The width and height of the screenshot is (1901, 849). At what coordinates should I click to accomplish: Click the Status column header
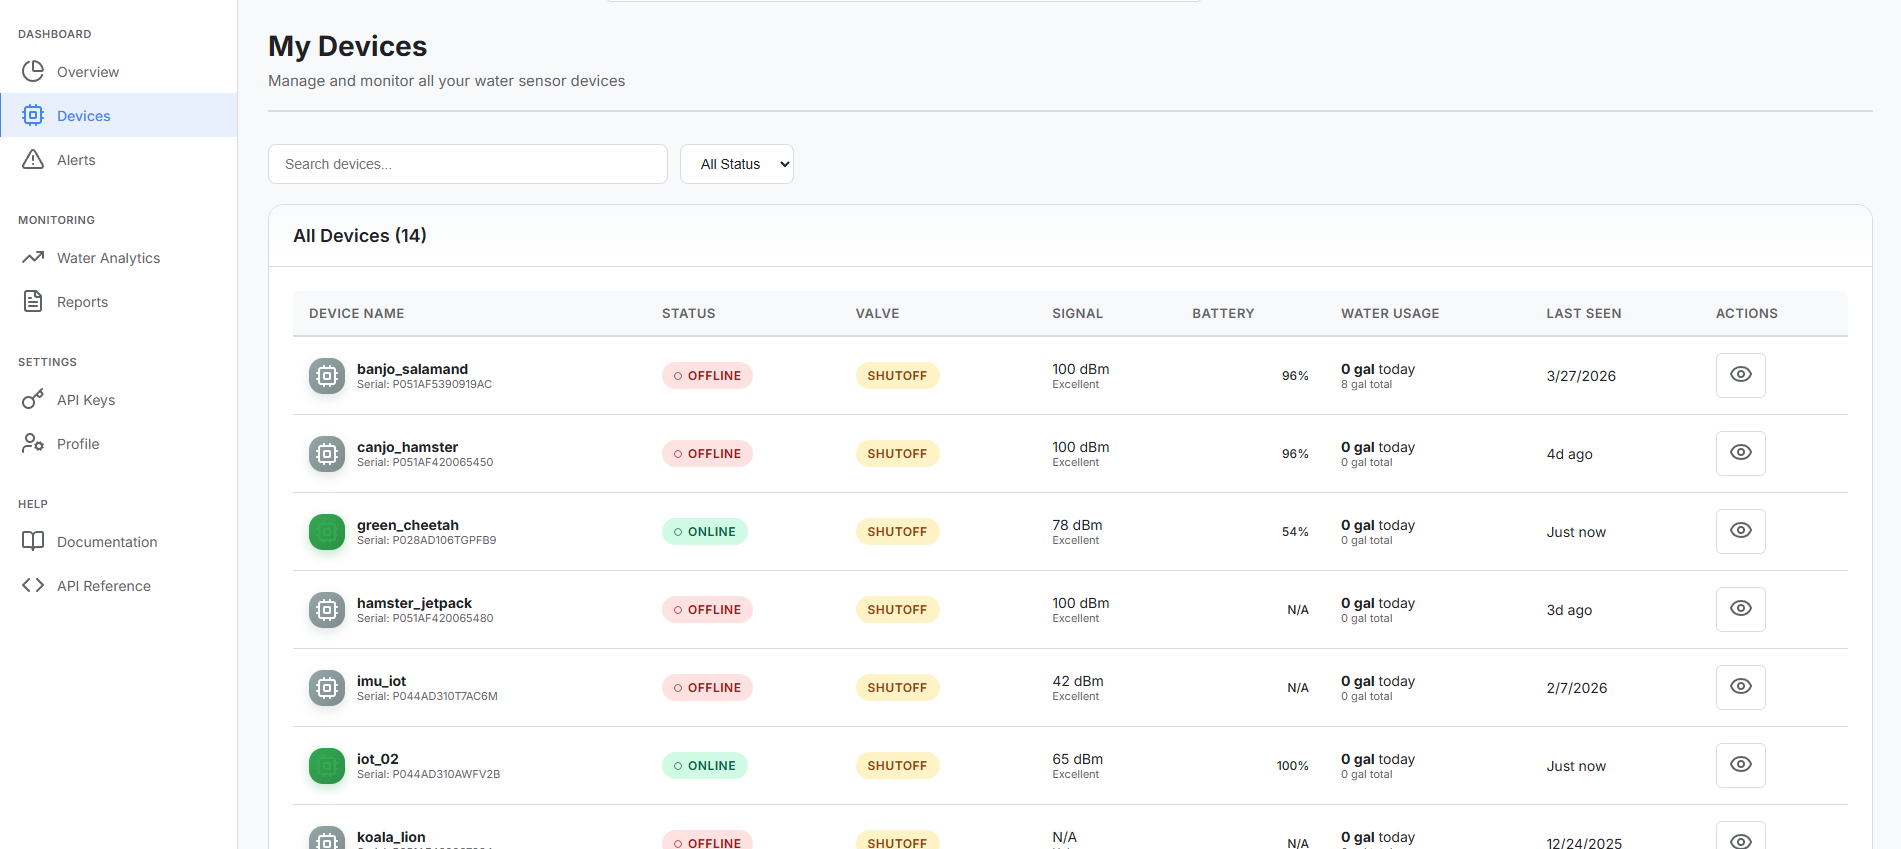pos(689,313)
